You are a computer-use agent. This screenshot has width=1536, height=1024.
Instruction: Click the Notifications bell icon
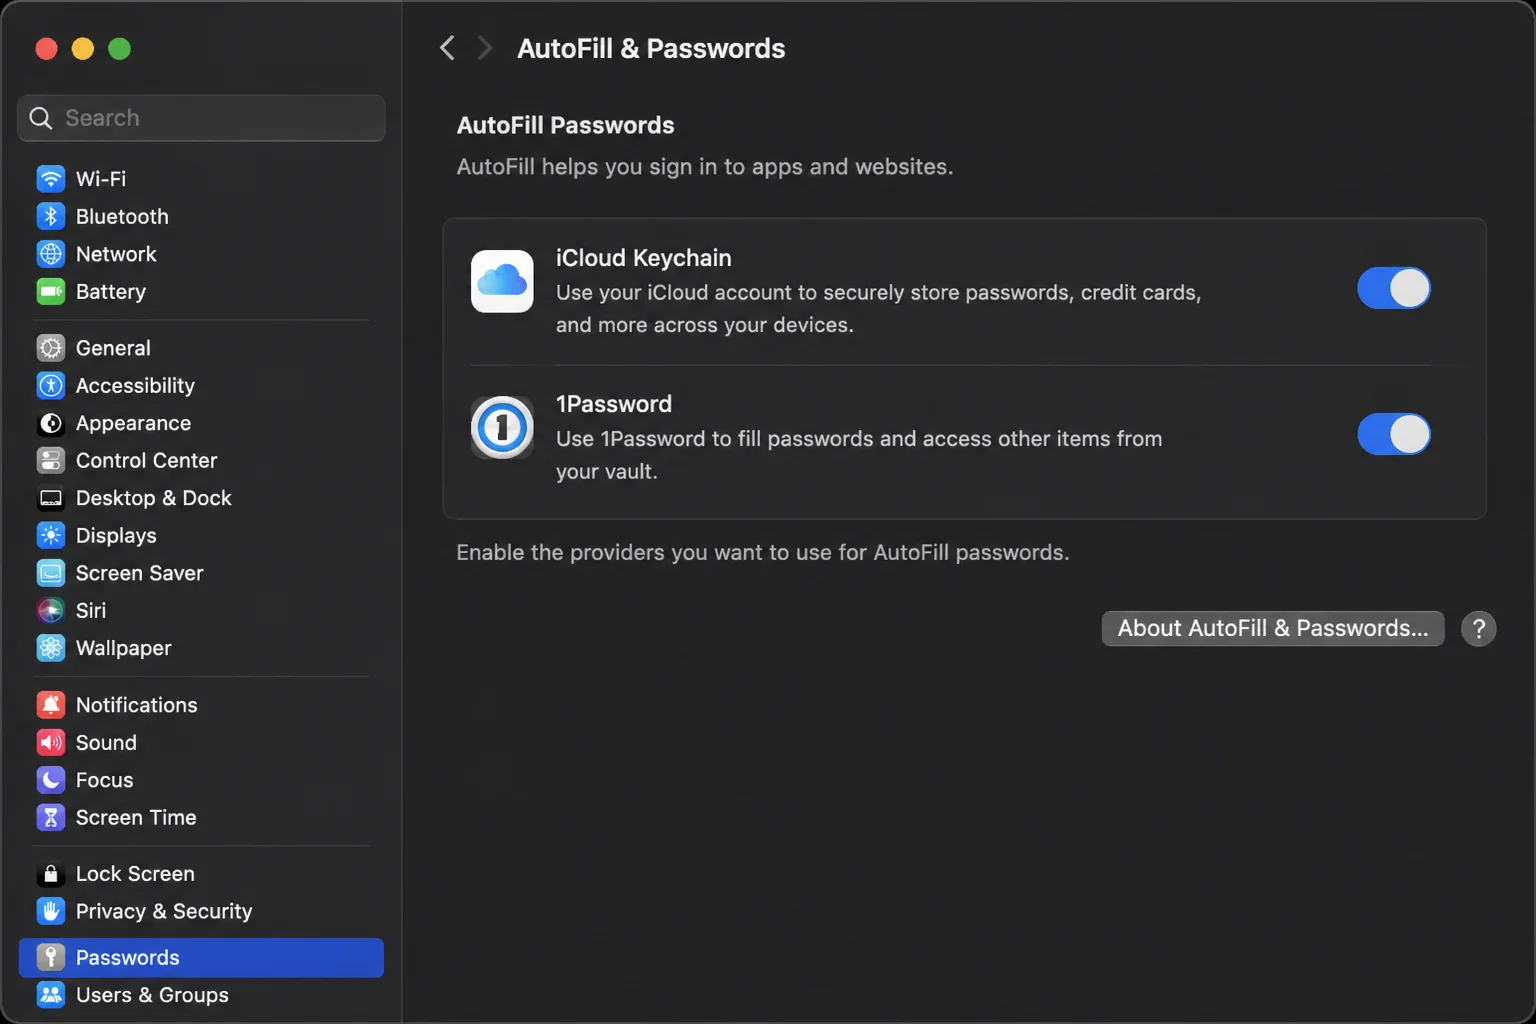(x=51, y=705)
